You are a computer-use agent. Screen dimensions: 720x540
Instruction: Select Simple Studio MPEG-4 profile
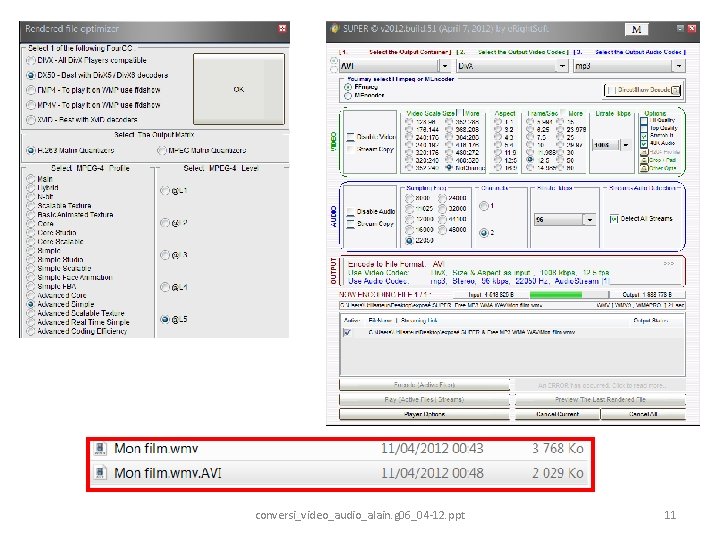31,259
